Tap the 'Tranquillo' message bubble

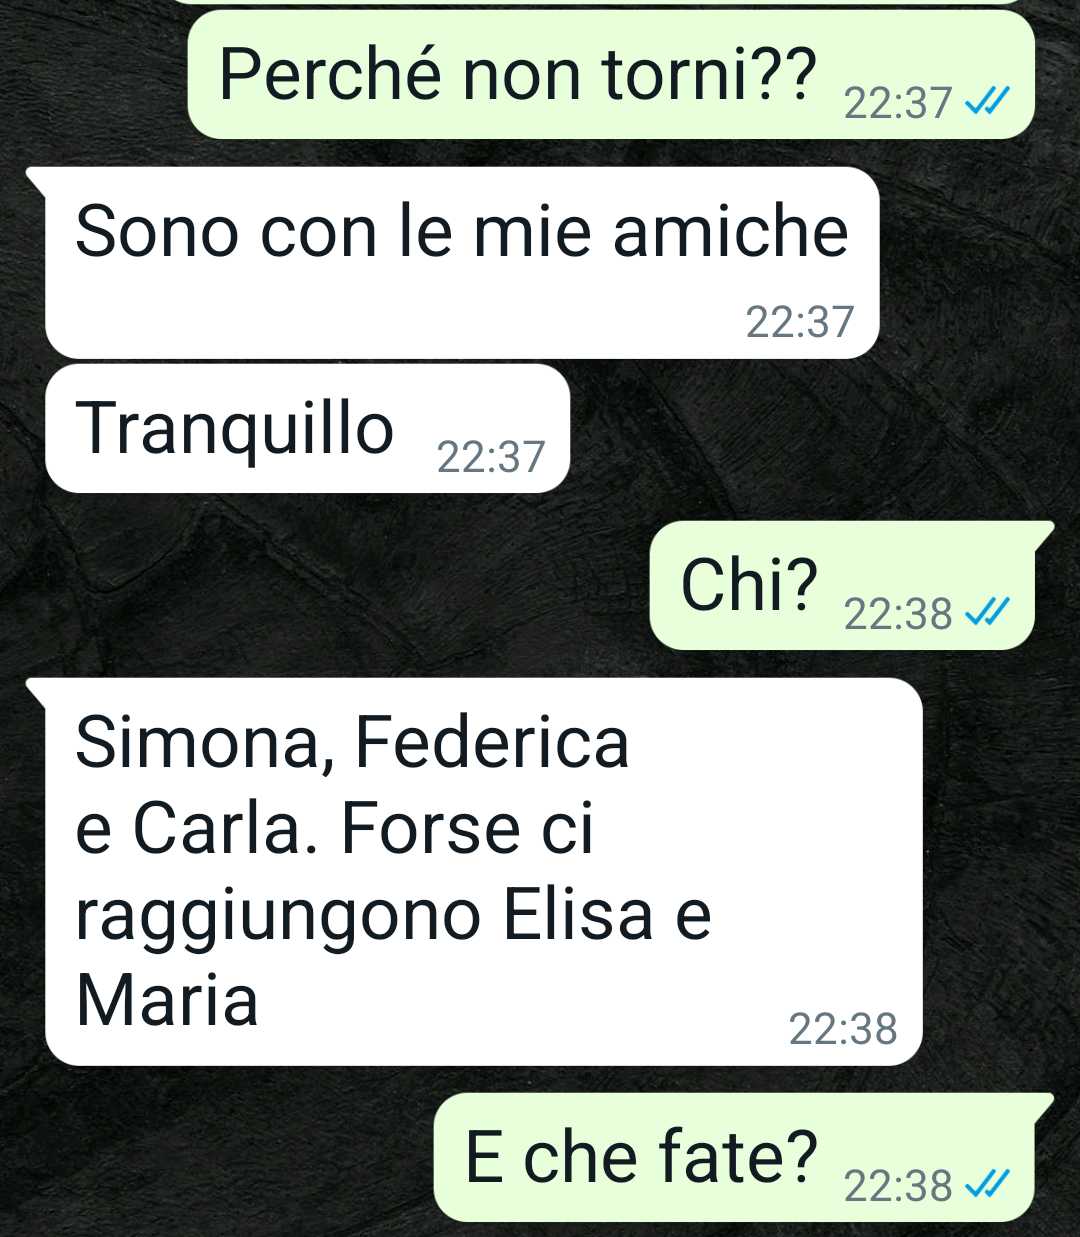pyautogui.click(x=307, y=429)
